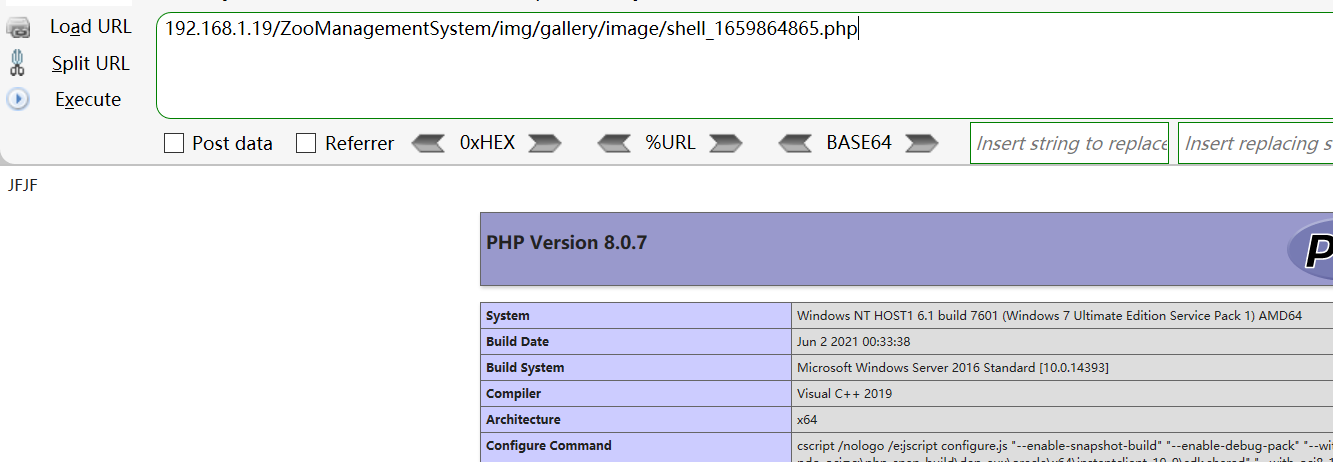
Task: Click the %URL encoding label
Action: click(x=670, y=143)
